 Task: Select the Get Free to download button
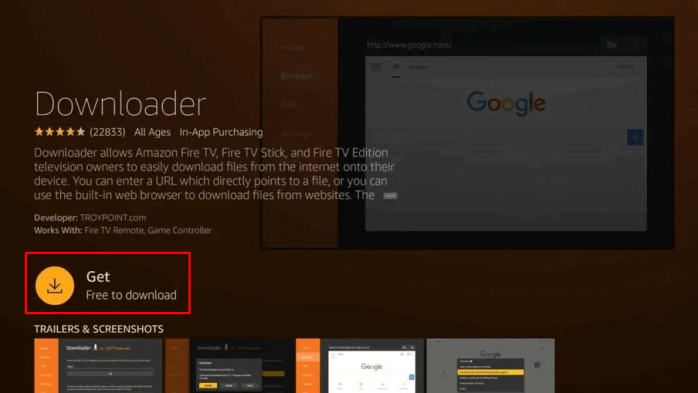tap(108, 283)
